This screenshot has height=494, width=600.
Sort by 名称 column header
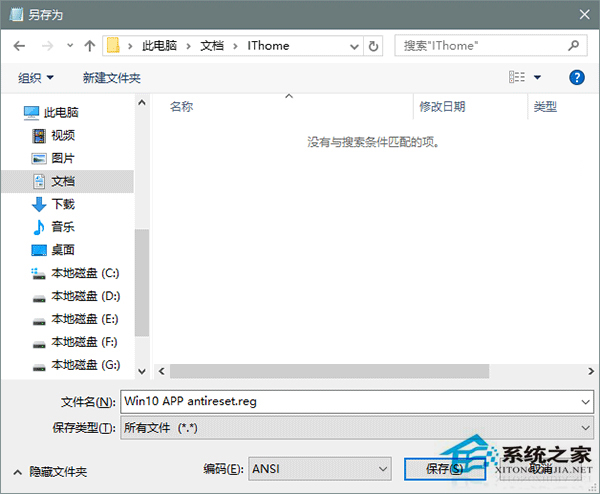point(182,106)
